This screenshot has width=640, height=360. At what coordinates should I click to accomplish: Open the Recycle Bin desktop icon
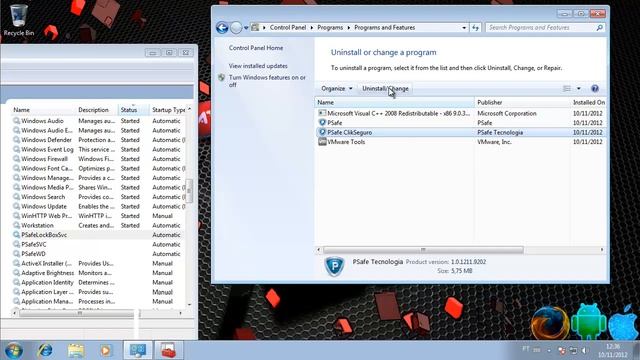[18, 20]
